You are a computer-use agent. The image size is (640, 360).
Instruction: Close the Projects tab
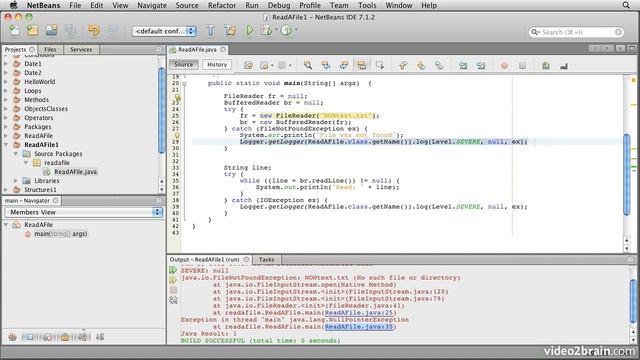(32, 49)
